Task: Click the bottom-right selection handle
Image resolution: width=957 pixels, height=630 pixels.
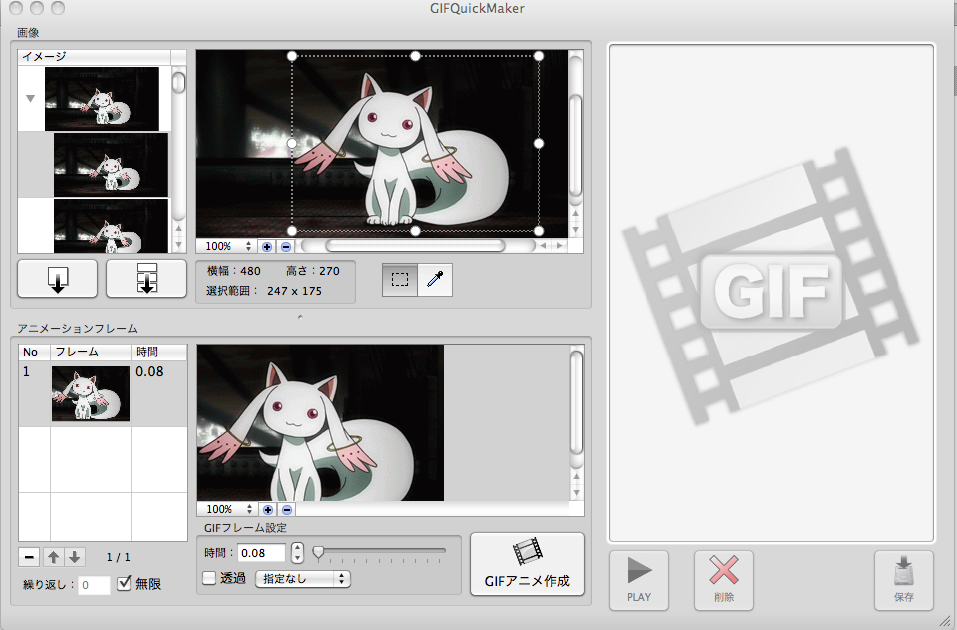Action: 539,231
